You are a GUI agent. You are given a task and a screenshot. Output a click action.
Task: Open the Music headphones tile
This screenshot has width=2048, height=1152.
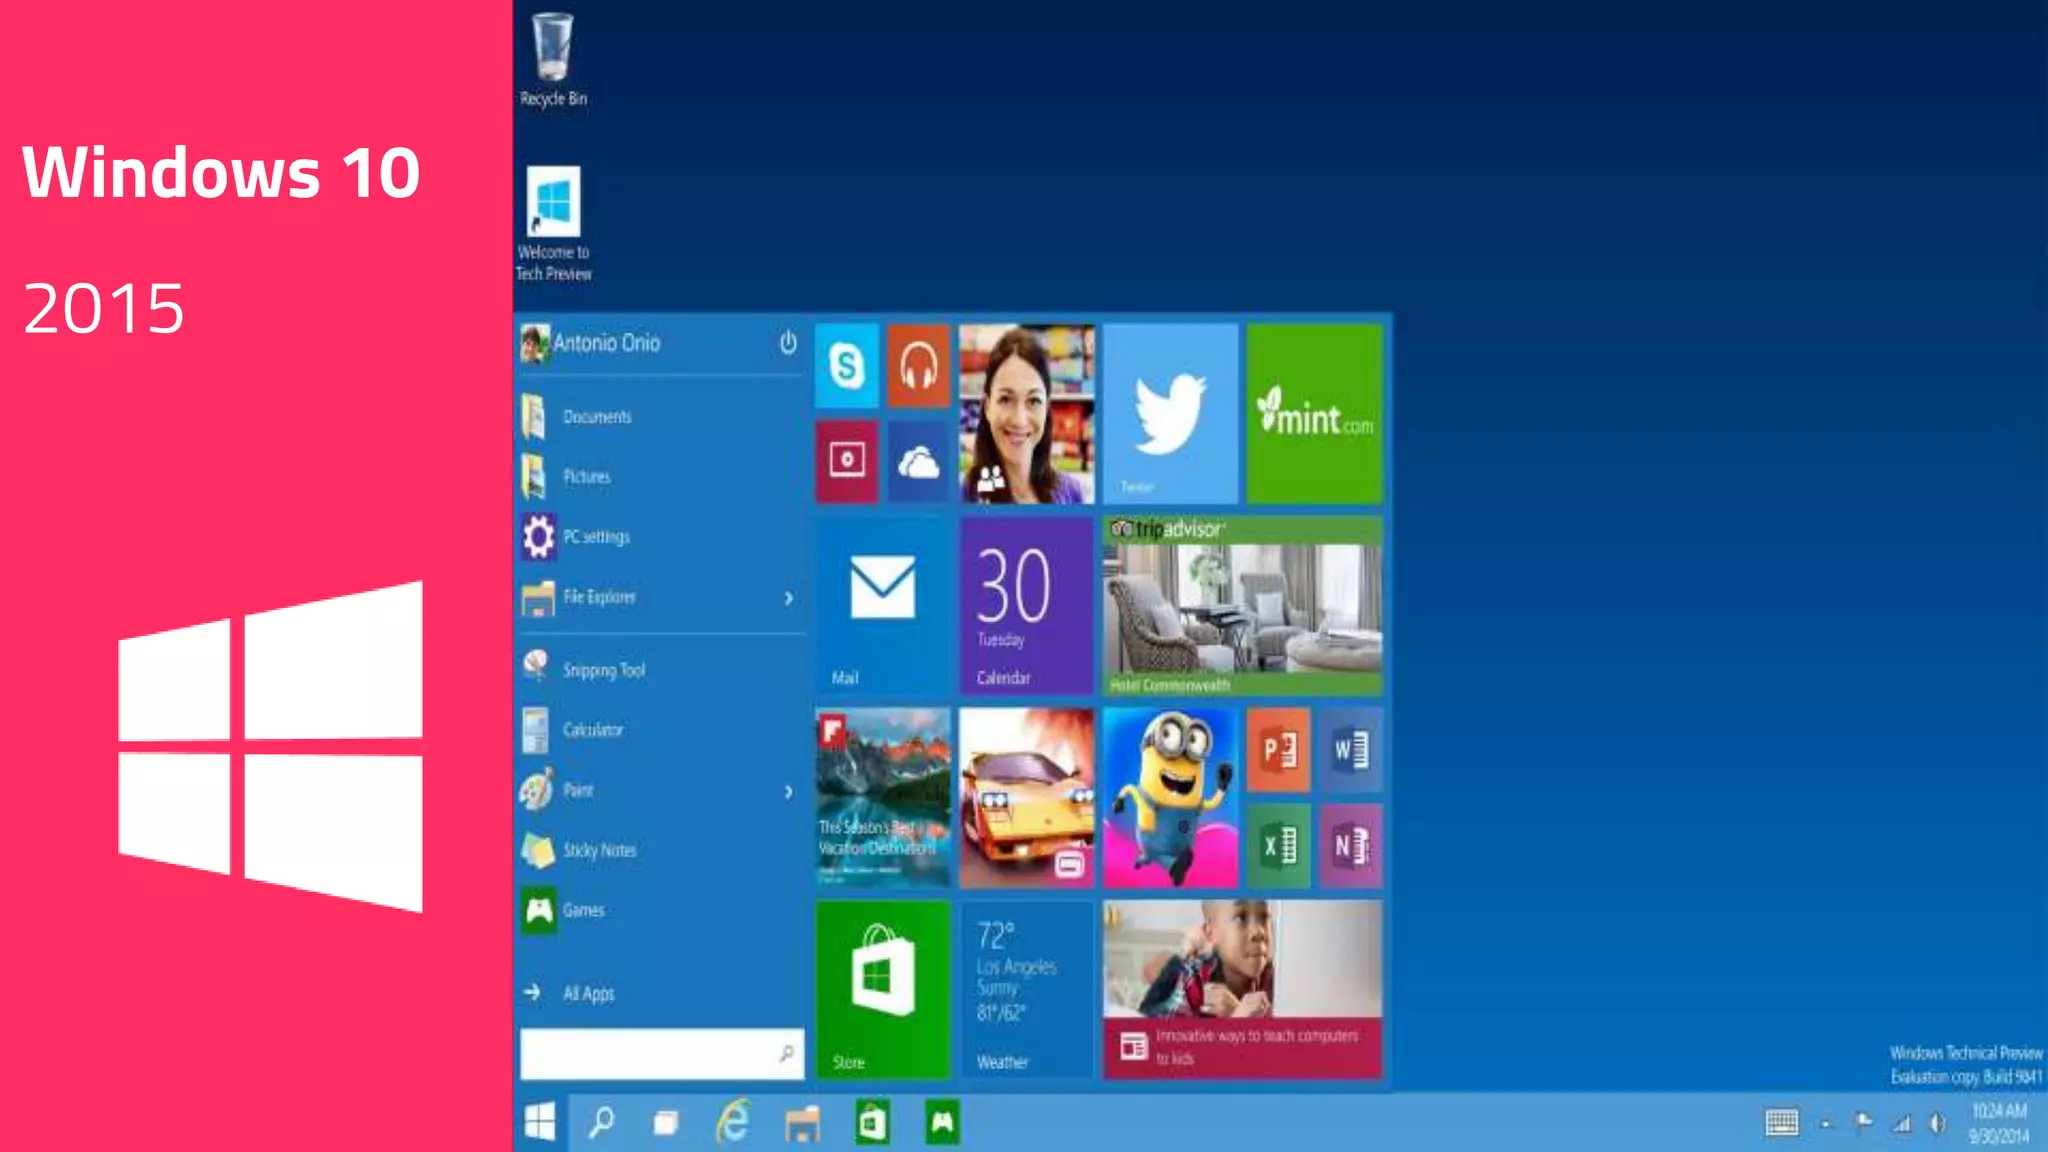918,366
